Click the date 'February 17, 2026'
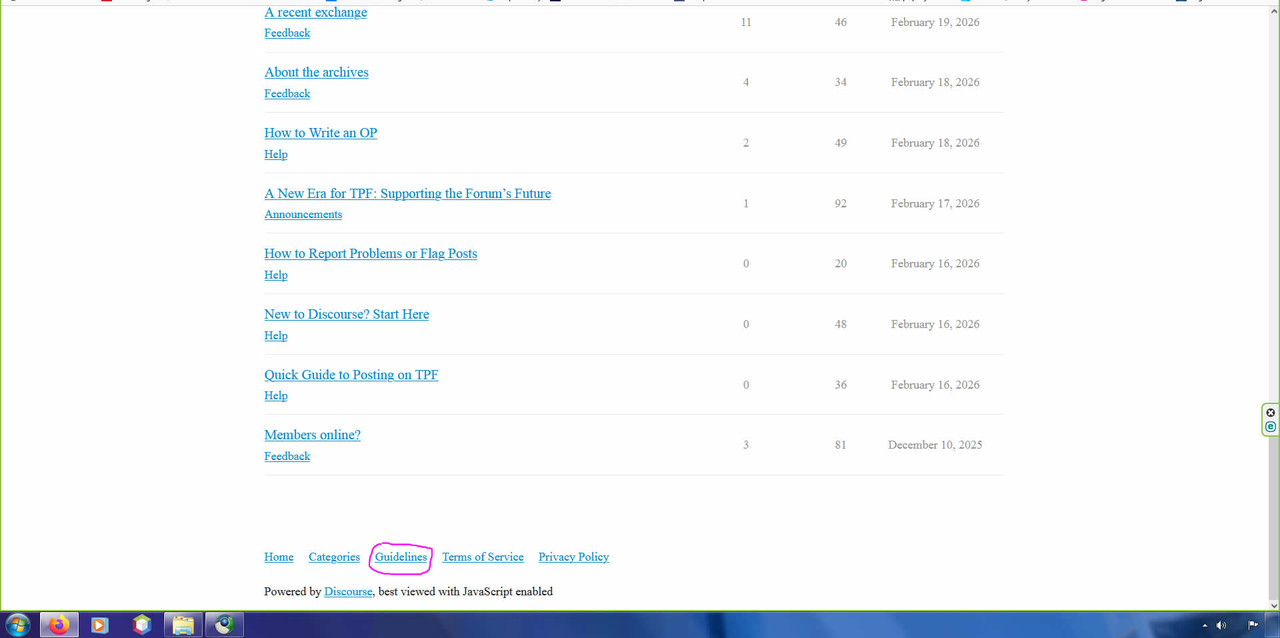This screenshot has height=638, width=1280. click(935, 203)
